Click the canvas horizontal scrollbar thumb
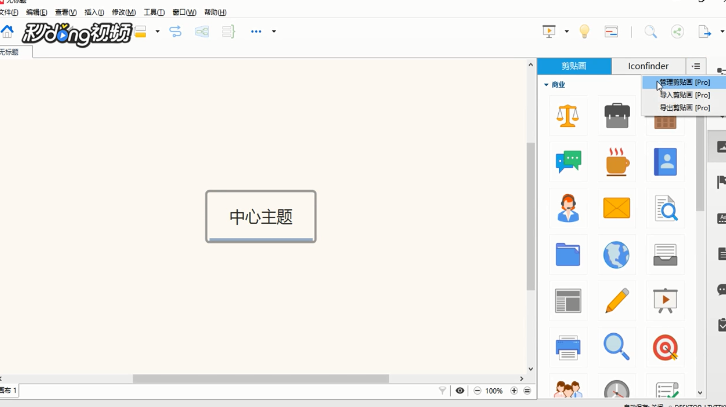 point(261,379)
